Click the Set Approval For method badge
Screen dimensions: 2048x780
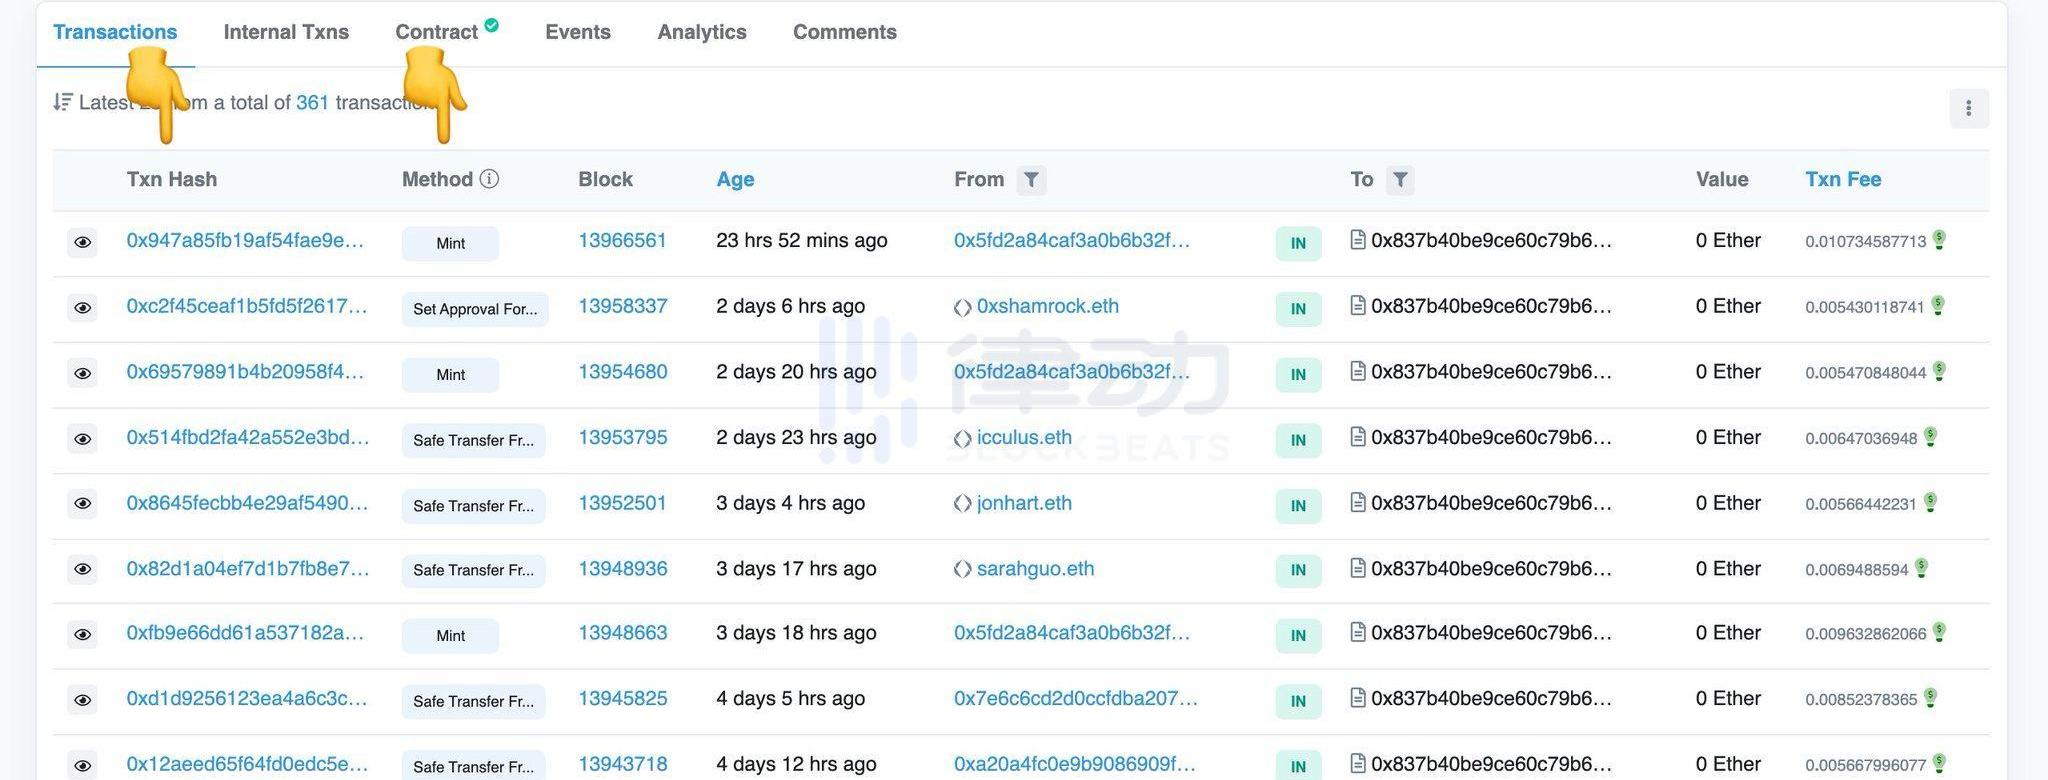475,309
